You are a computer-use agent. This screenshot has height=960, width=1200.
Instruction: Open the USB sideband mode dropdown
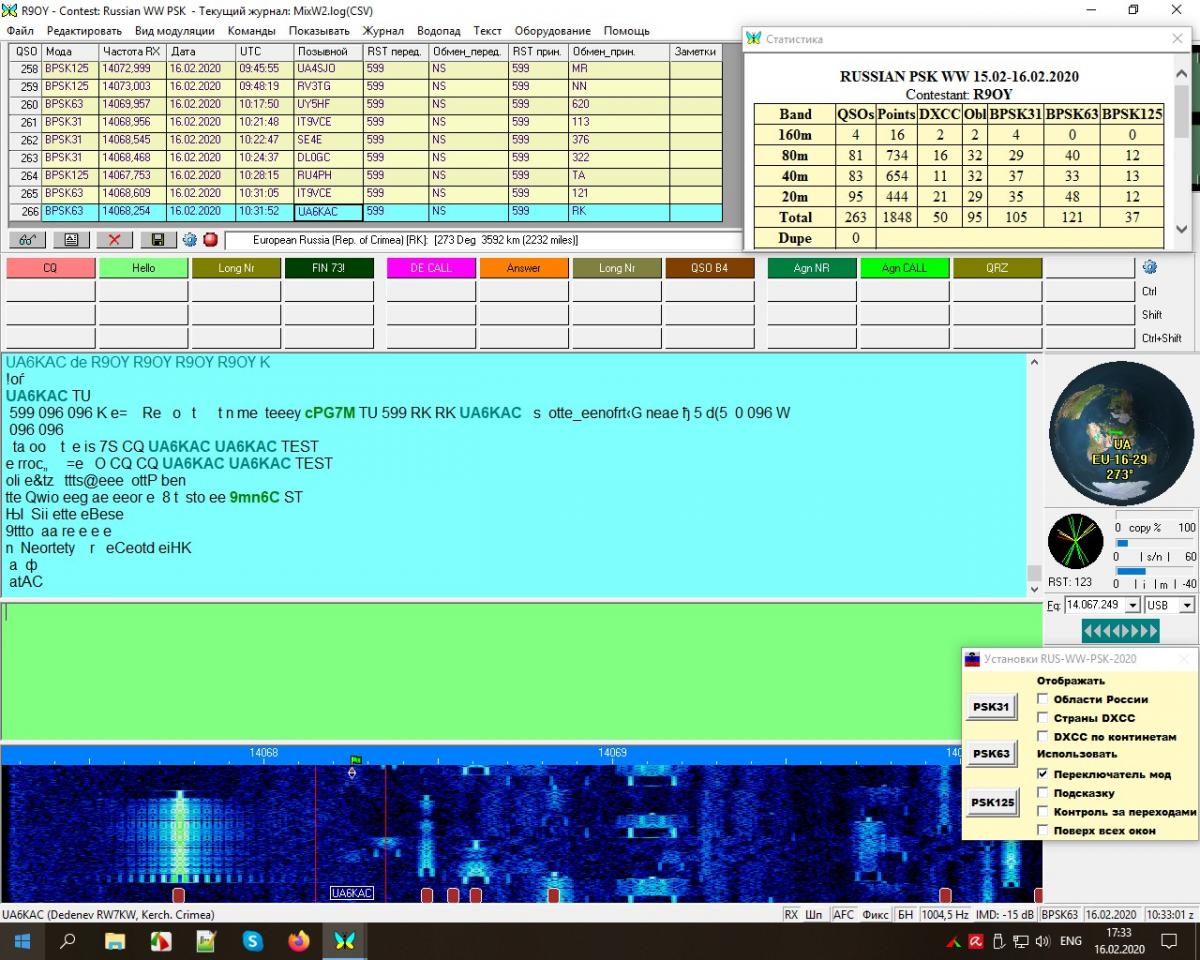pyautogui.click(x=1186, y=605)
